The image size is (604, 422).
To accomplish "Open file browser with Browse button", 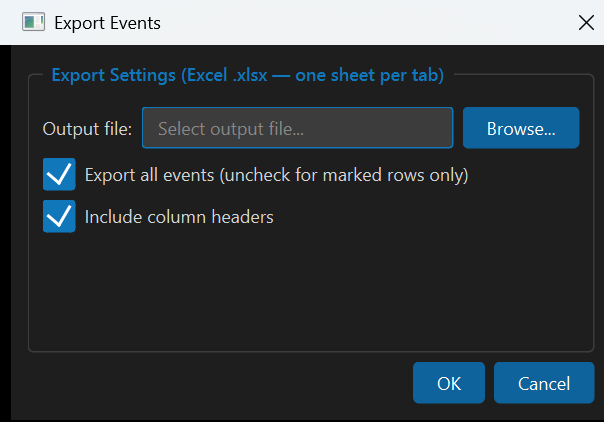I will (x=521, y=128).
